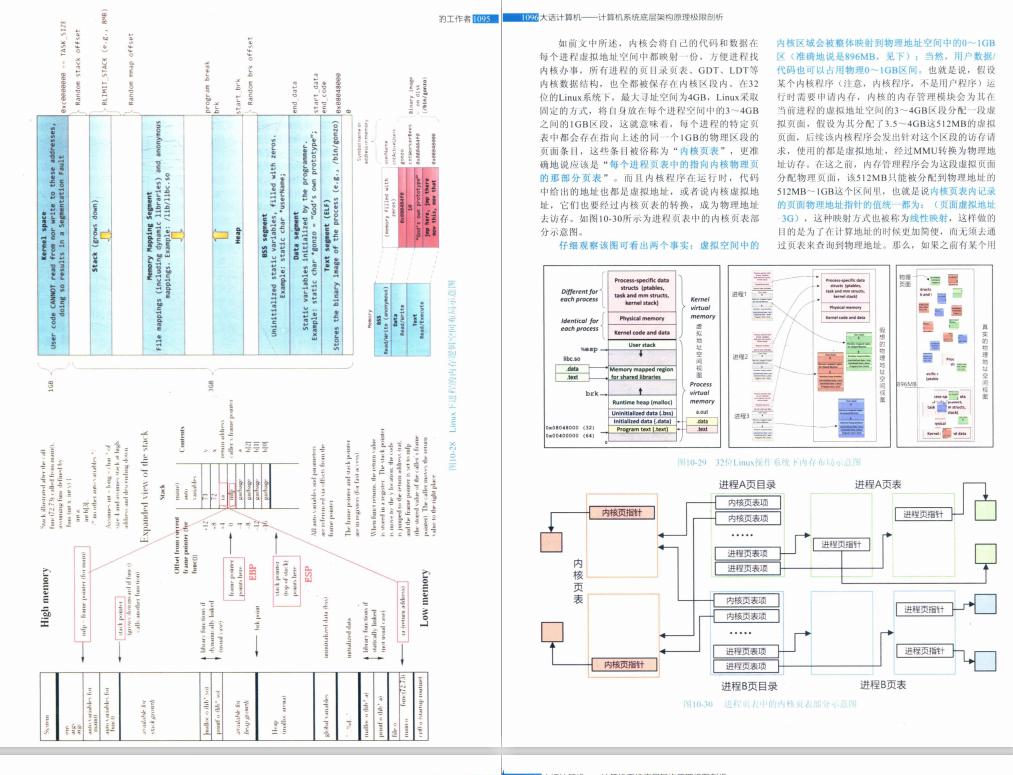Viewport: 1013px width, 775px height.
Task: Click the 'Expanded view of the stack' title
Action: coord(145,486)
